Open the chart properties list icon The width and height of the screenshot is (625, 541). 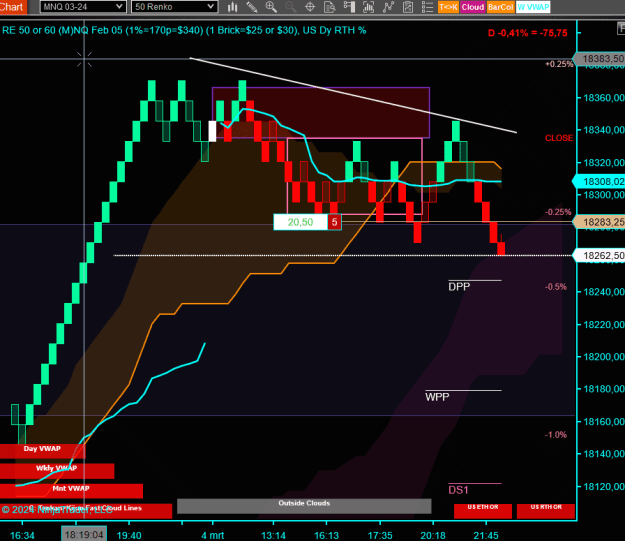click(x=427, y=7)
